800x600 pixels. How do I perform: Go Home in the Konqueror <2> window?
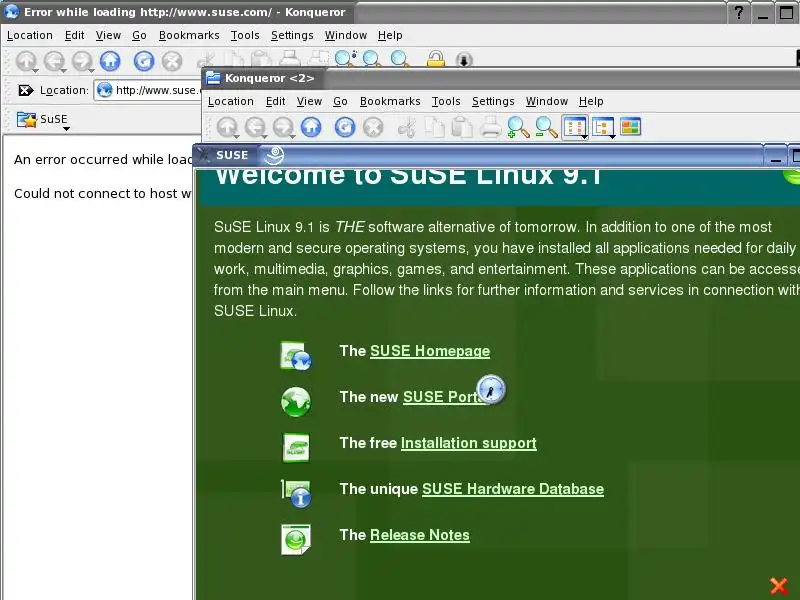[311, 127]
